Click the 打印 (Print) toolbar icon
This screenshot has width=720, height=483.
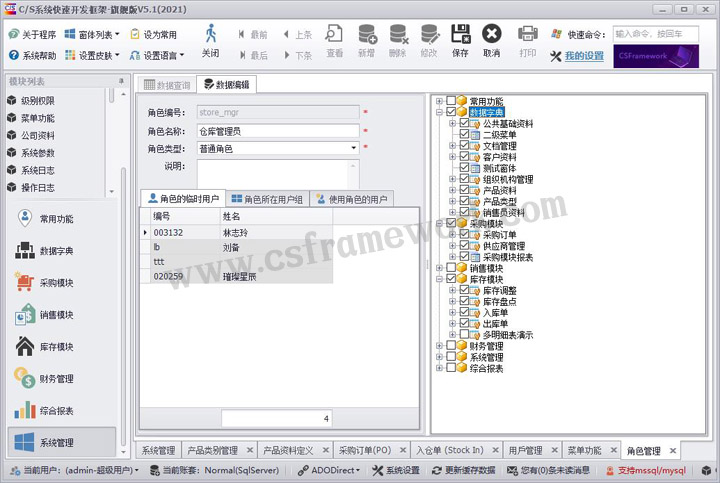click(528, 40)
